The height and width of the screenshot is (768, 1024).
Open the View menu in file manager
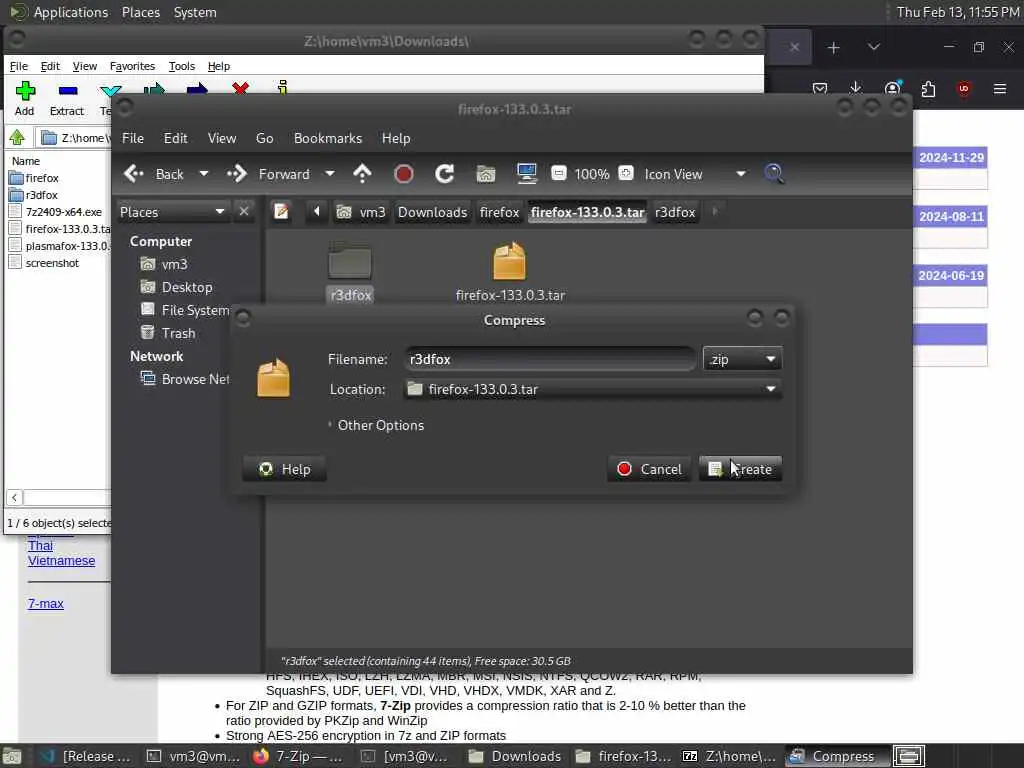coord(222,138)
